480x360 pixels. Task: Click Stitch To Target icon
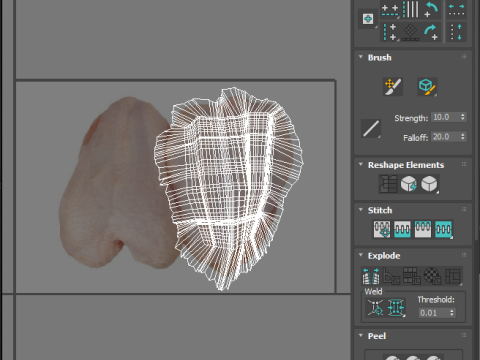click(x=382, y=229)
